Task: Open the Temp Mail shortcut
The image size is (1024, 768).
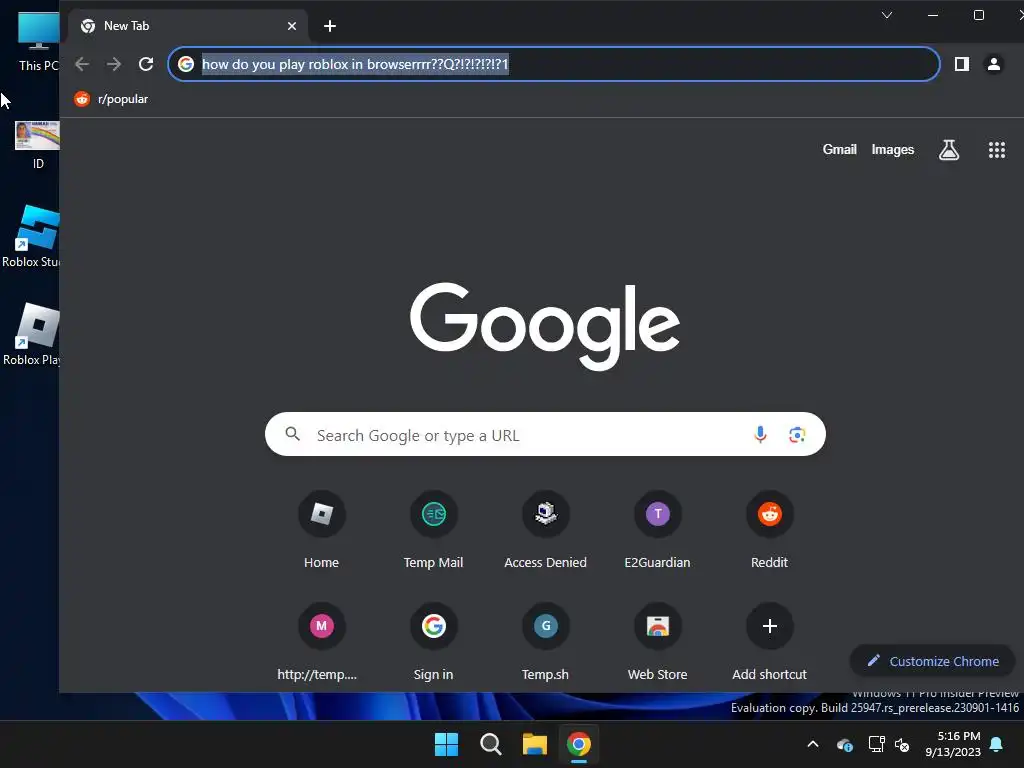Action: 434,530
